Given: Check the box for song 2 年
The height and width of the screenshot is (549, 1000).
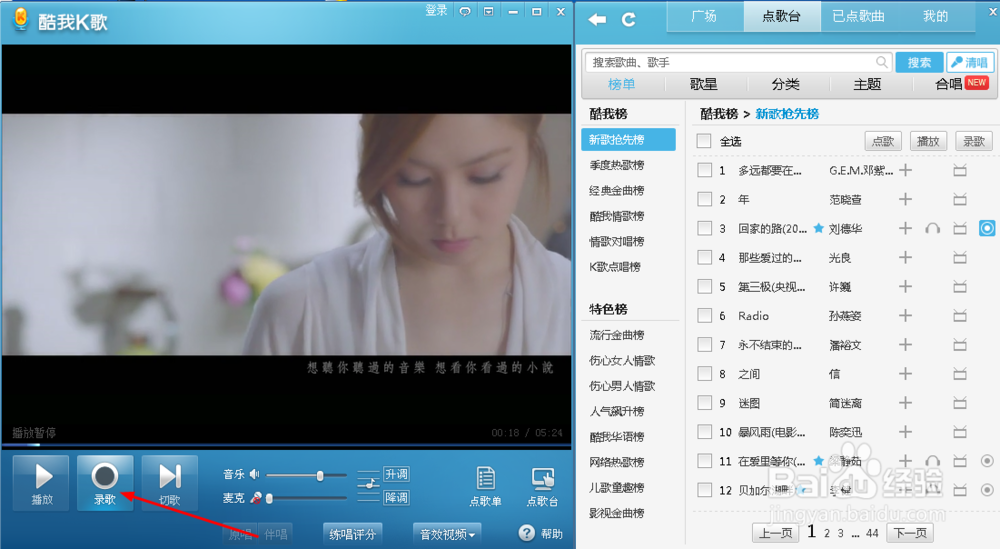Looking at the screenshot, I should coord(705,200).
